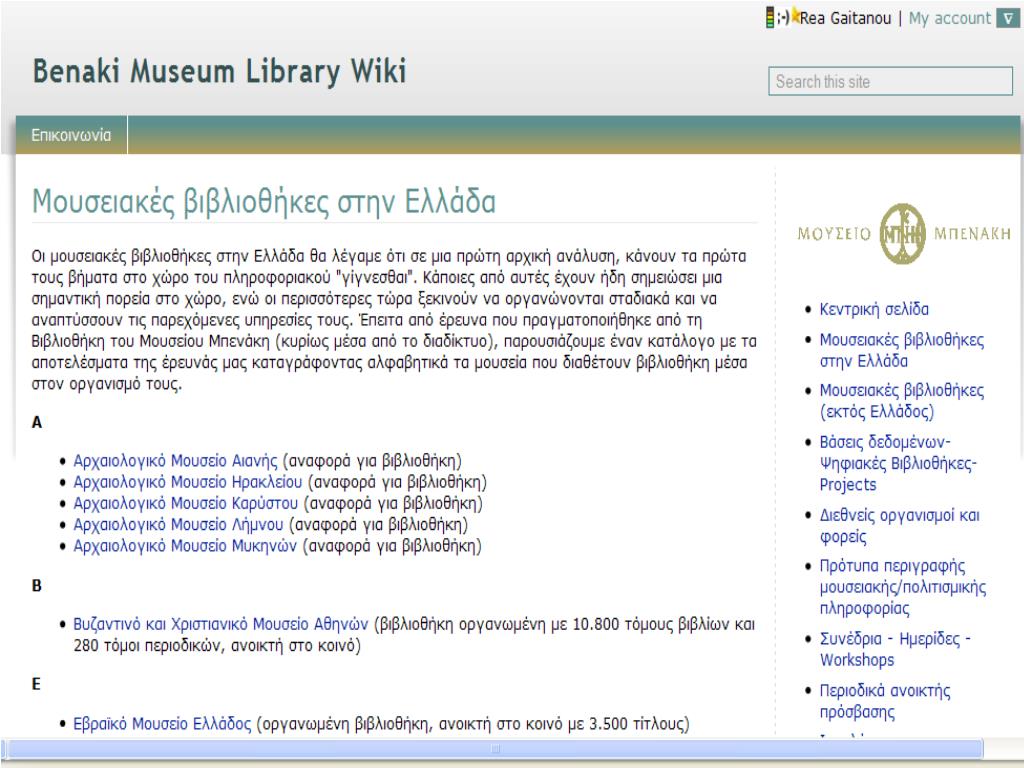Open Αρχαιολογικό Μουσείο Μυκηνών link
Screen dimensions: 1024x768
tap(185, 545)
